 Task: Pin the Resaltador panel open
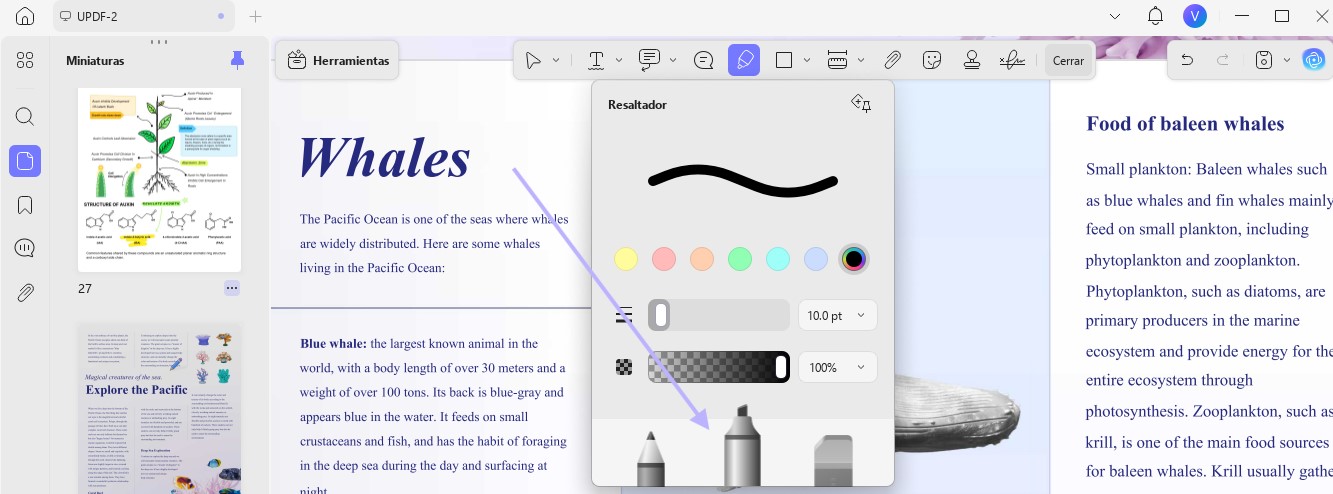(861, 104)
